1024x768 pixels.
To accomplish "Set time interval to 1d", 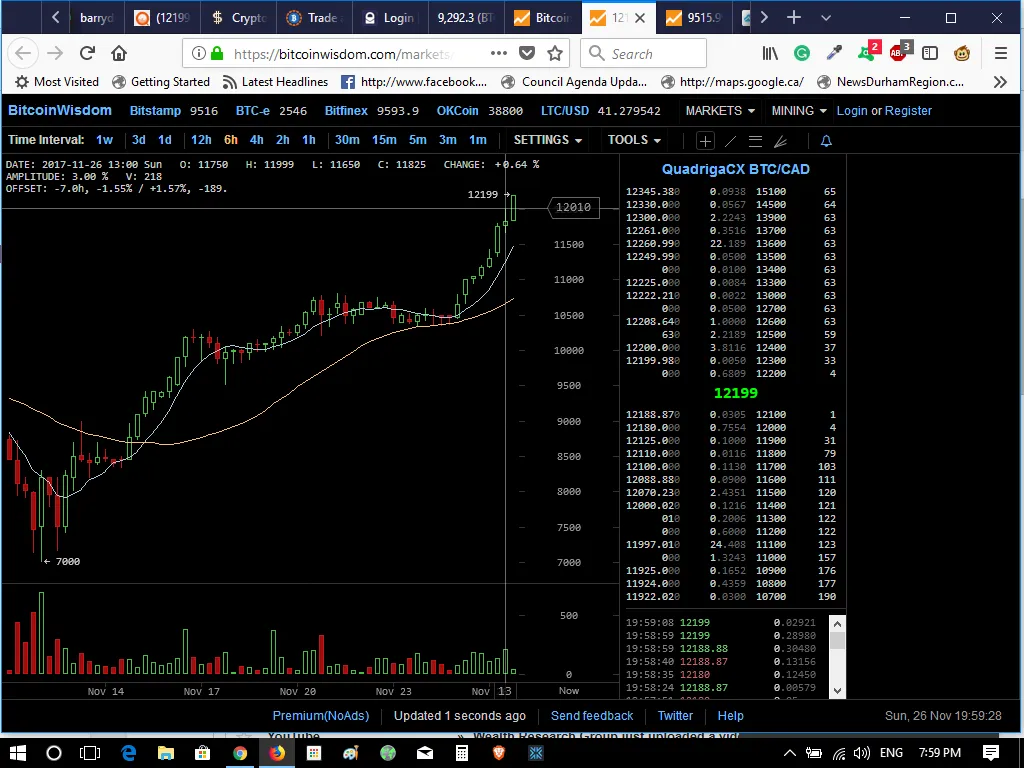I will pos(165,140).
